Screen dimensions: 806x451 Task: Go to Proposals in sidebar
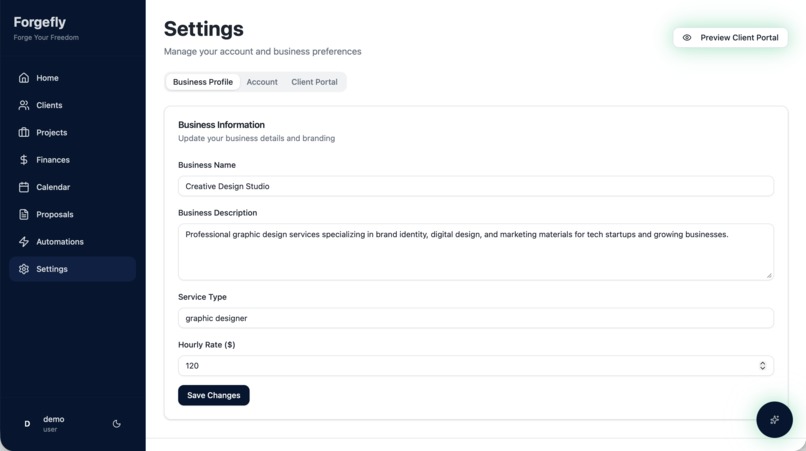pos(72,214)
